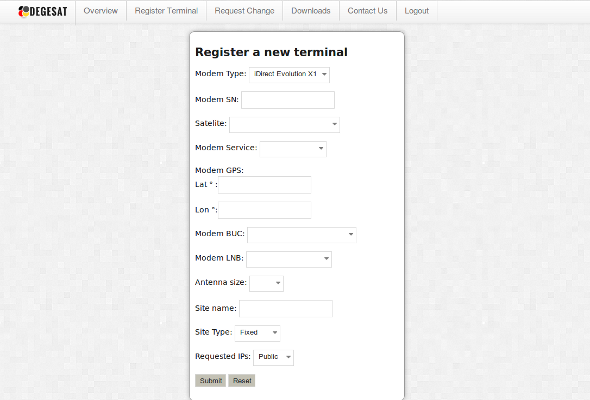Image resolution: width=590 pixels, height=400 pixels.
Task: Submit the terminal registration form
Action: click(210, 380)
